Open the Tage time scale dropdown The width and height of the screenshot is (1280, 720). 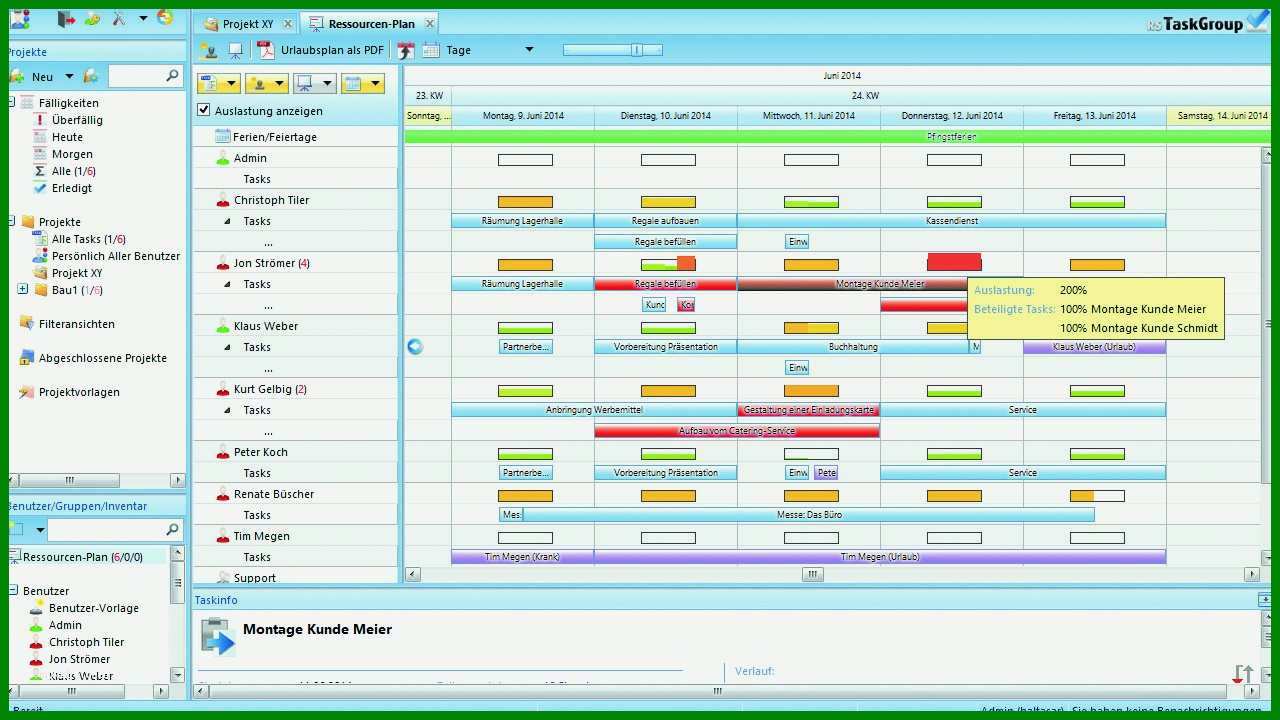[529, 50]
